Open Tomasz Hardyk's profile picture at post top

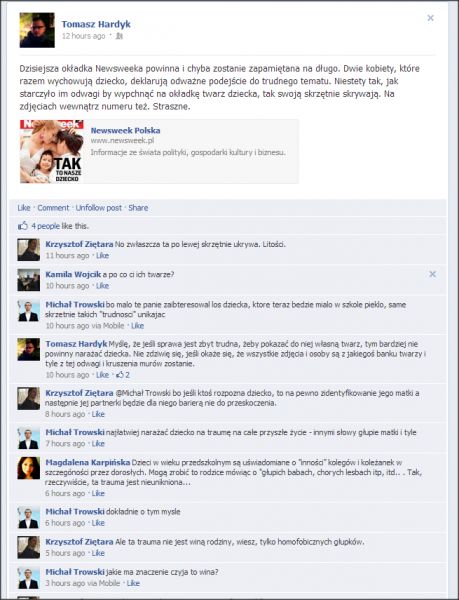37,30
